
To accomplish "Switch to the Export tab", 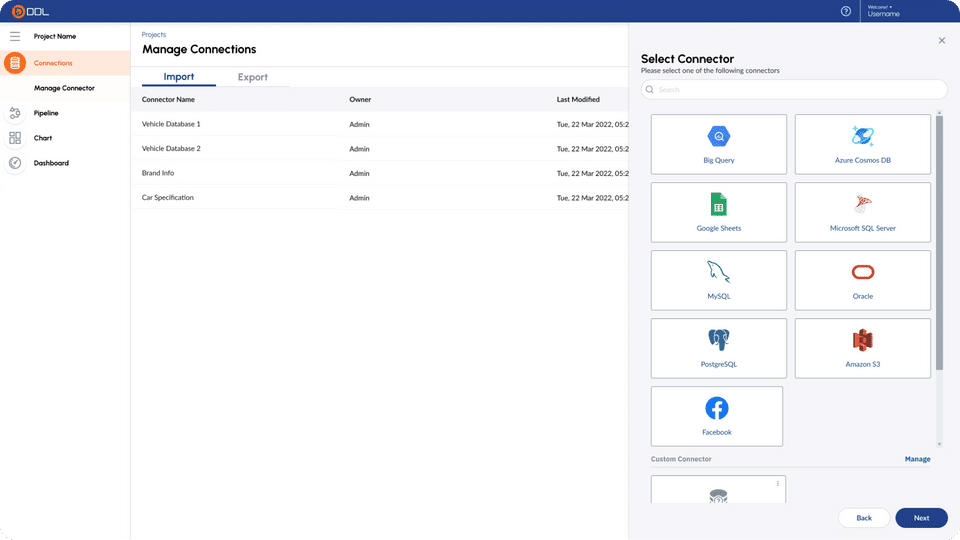I will [x=252, y=77].
